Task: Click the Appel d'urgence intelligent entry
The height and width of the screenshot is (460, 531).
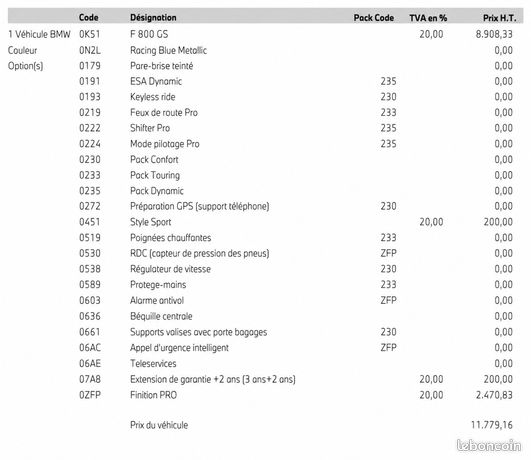Action: (179, 348)
